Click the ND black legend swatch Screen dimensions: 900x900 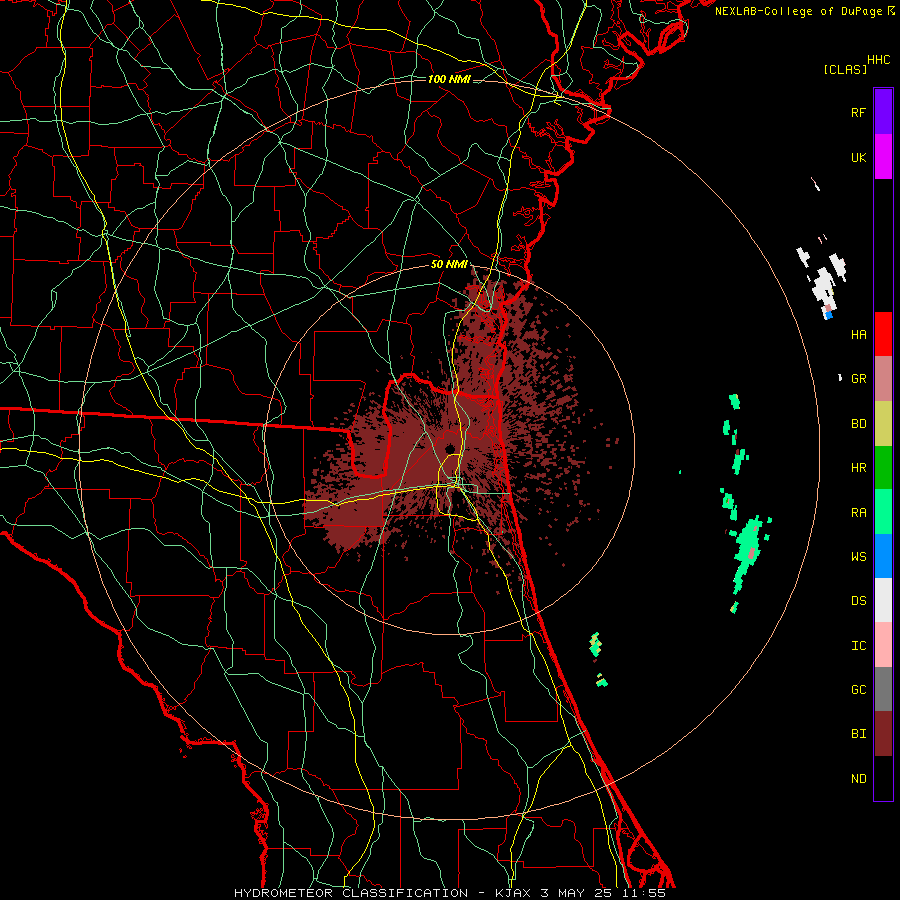click(883, 778)
